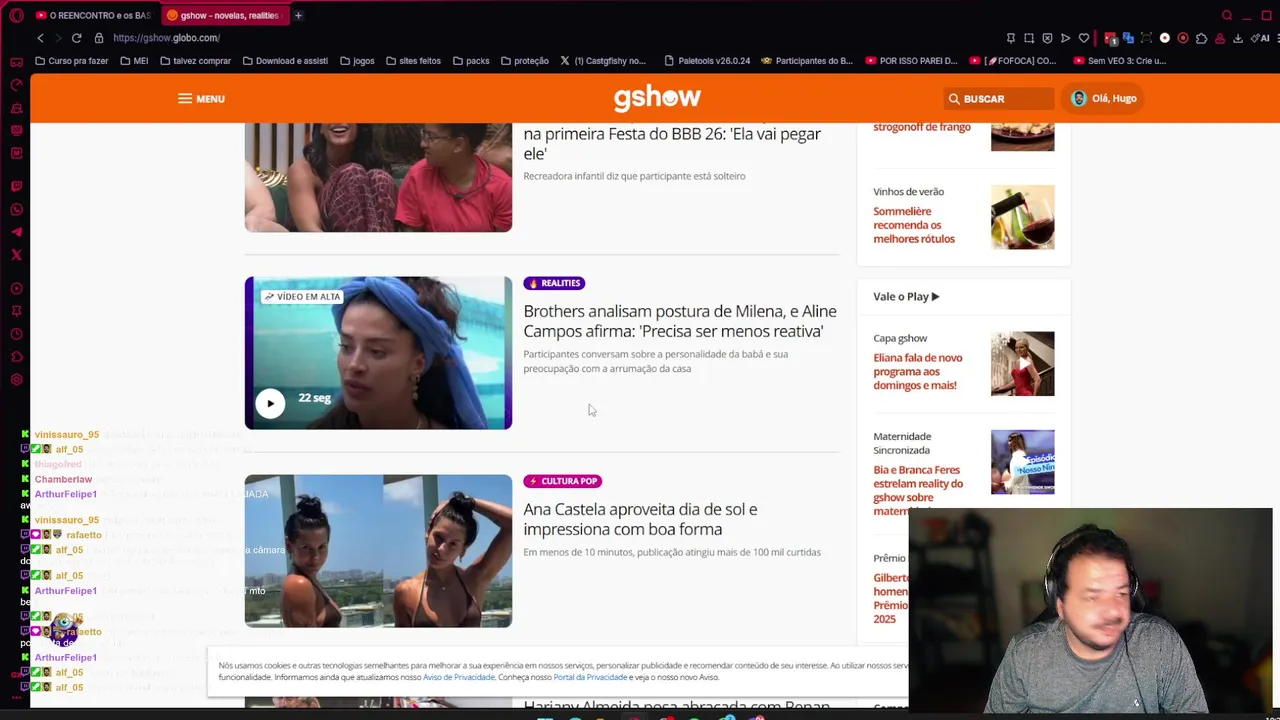1280x720 pixels.
Task: Open the Paletools v26.0.24 bookmark
Action: point(707,61)
